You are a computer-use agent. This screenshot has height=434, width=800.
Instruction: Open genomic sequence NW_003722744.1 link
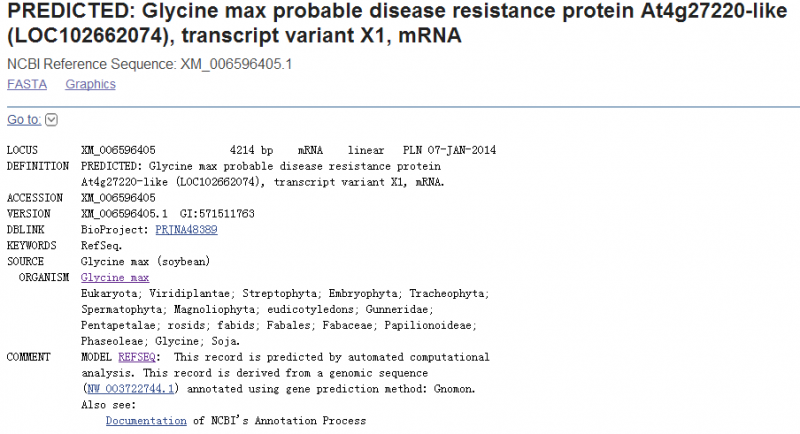point(132,388)
